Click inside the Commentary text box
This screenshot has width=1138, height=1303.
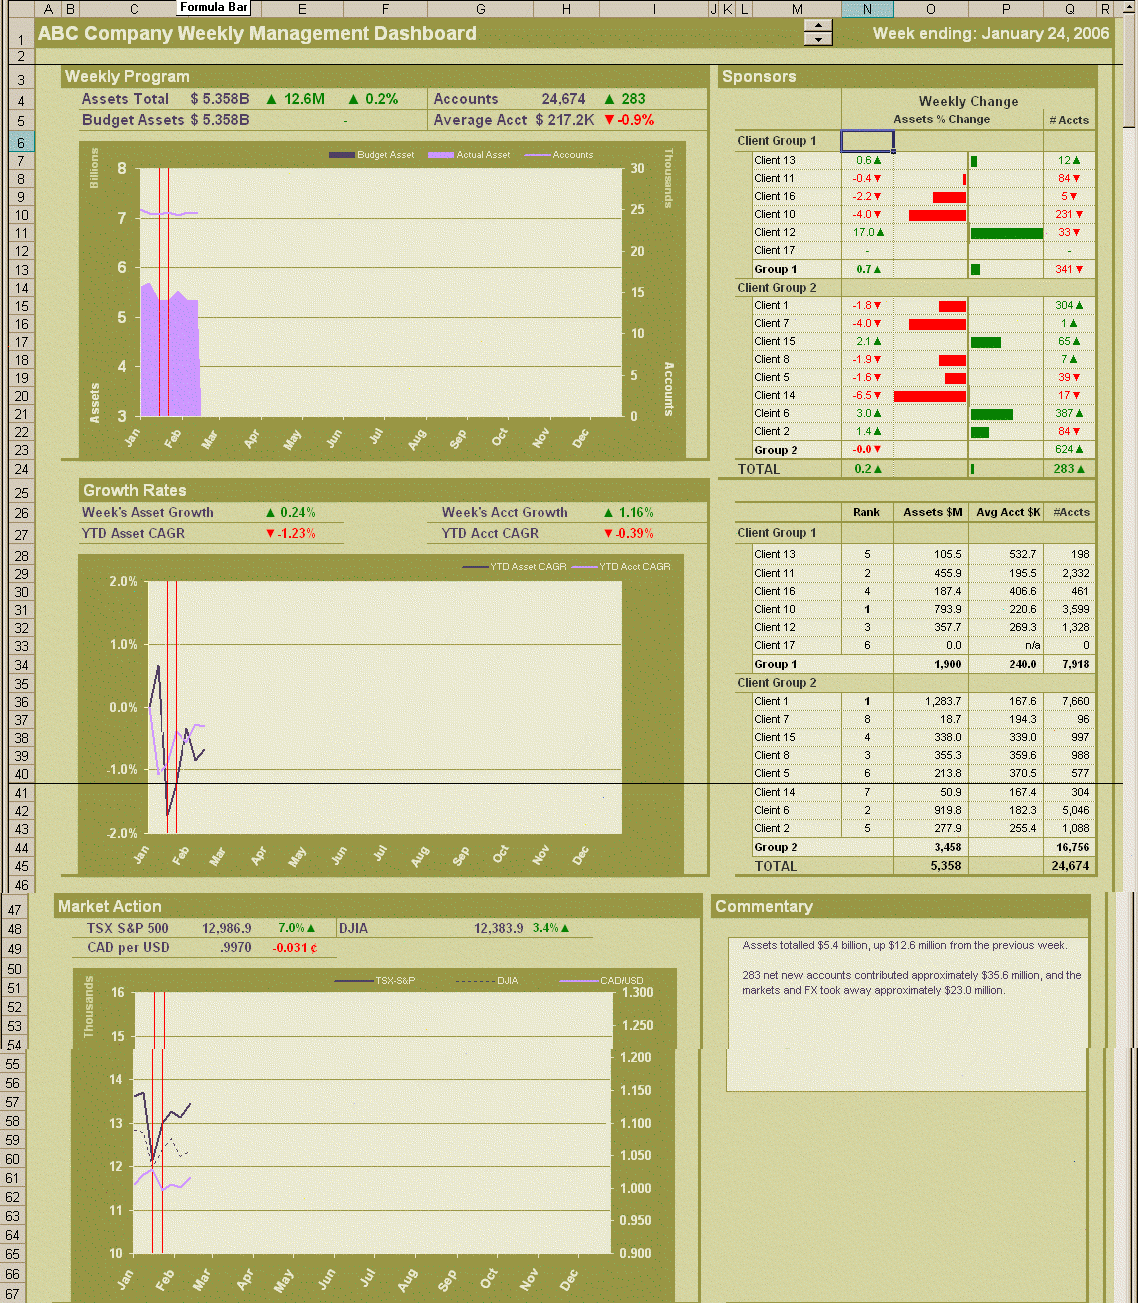905,1010
